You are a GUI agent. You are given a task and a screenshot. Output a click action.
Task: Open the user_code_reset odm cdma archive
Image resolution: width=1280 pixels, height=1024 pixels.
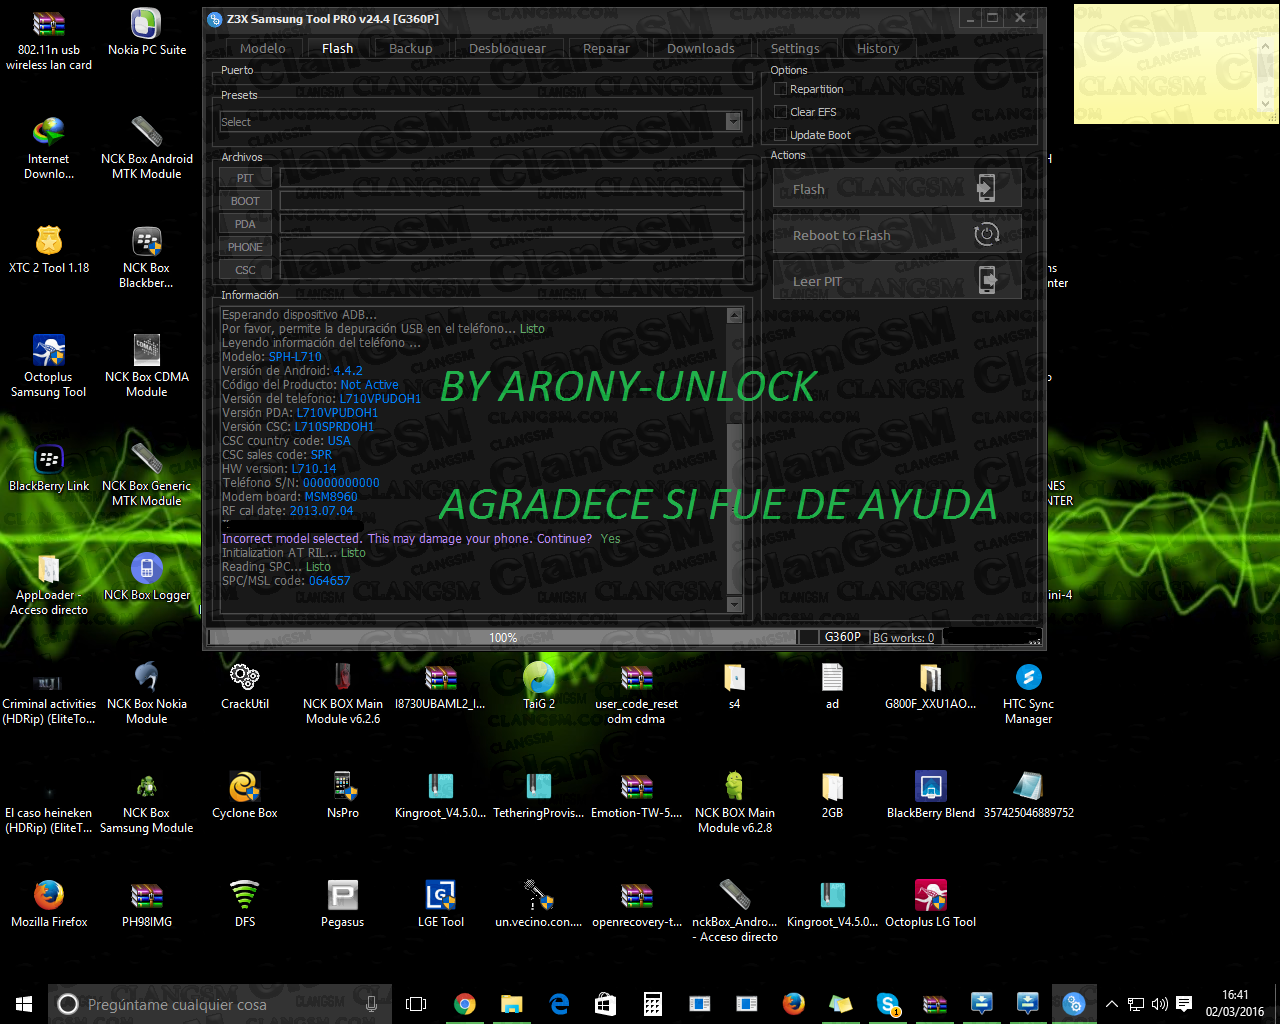(x=637, y=693)
